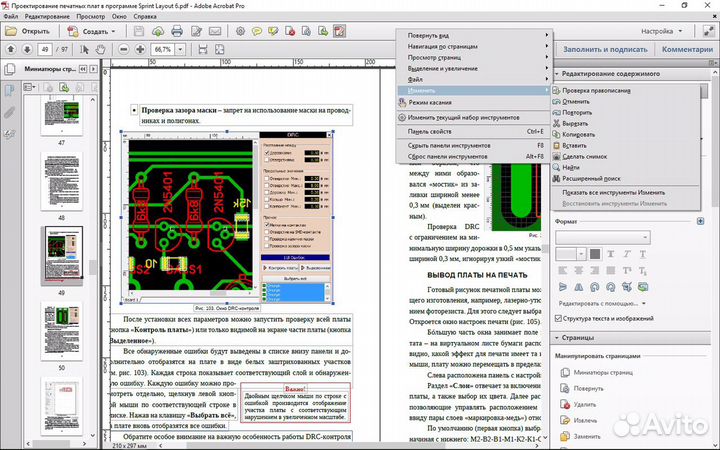Click the fit full page icon
The height and width of the screenshot is (450, 720).
tap(219, 49)
